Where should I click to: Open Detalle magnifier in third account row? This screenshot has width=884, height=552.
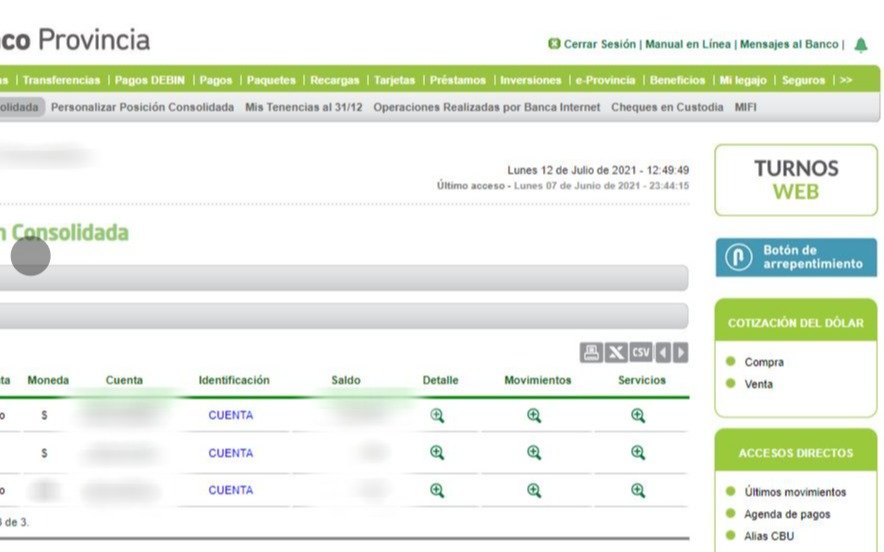click(437, 491)
